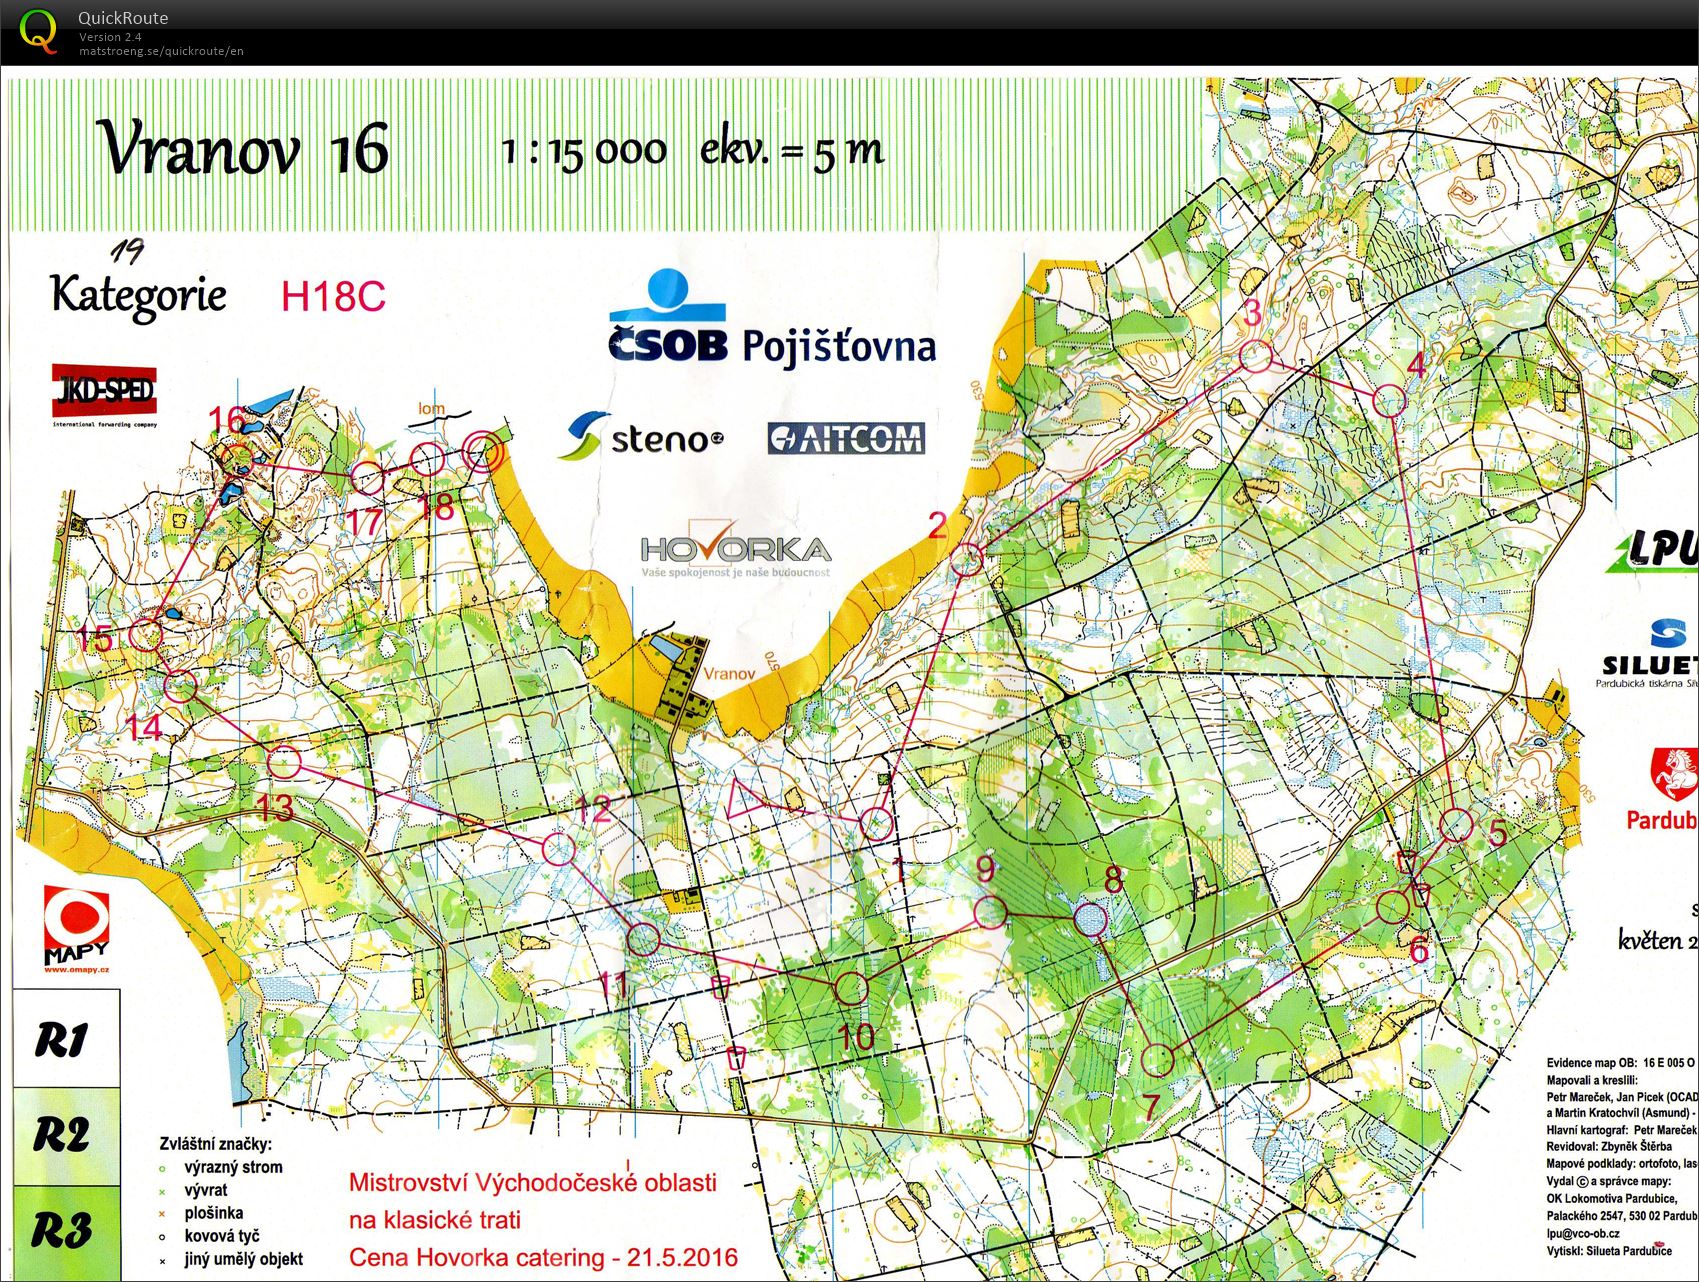Select control circle numbered 15
Screen dimensions: 1699x1282
tap(146, 634)
